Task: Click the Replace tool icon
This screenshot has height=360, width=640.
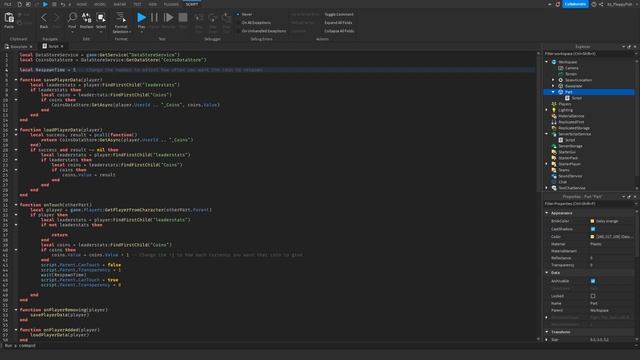Action: pos(87,17)
